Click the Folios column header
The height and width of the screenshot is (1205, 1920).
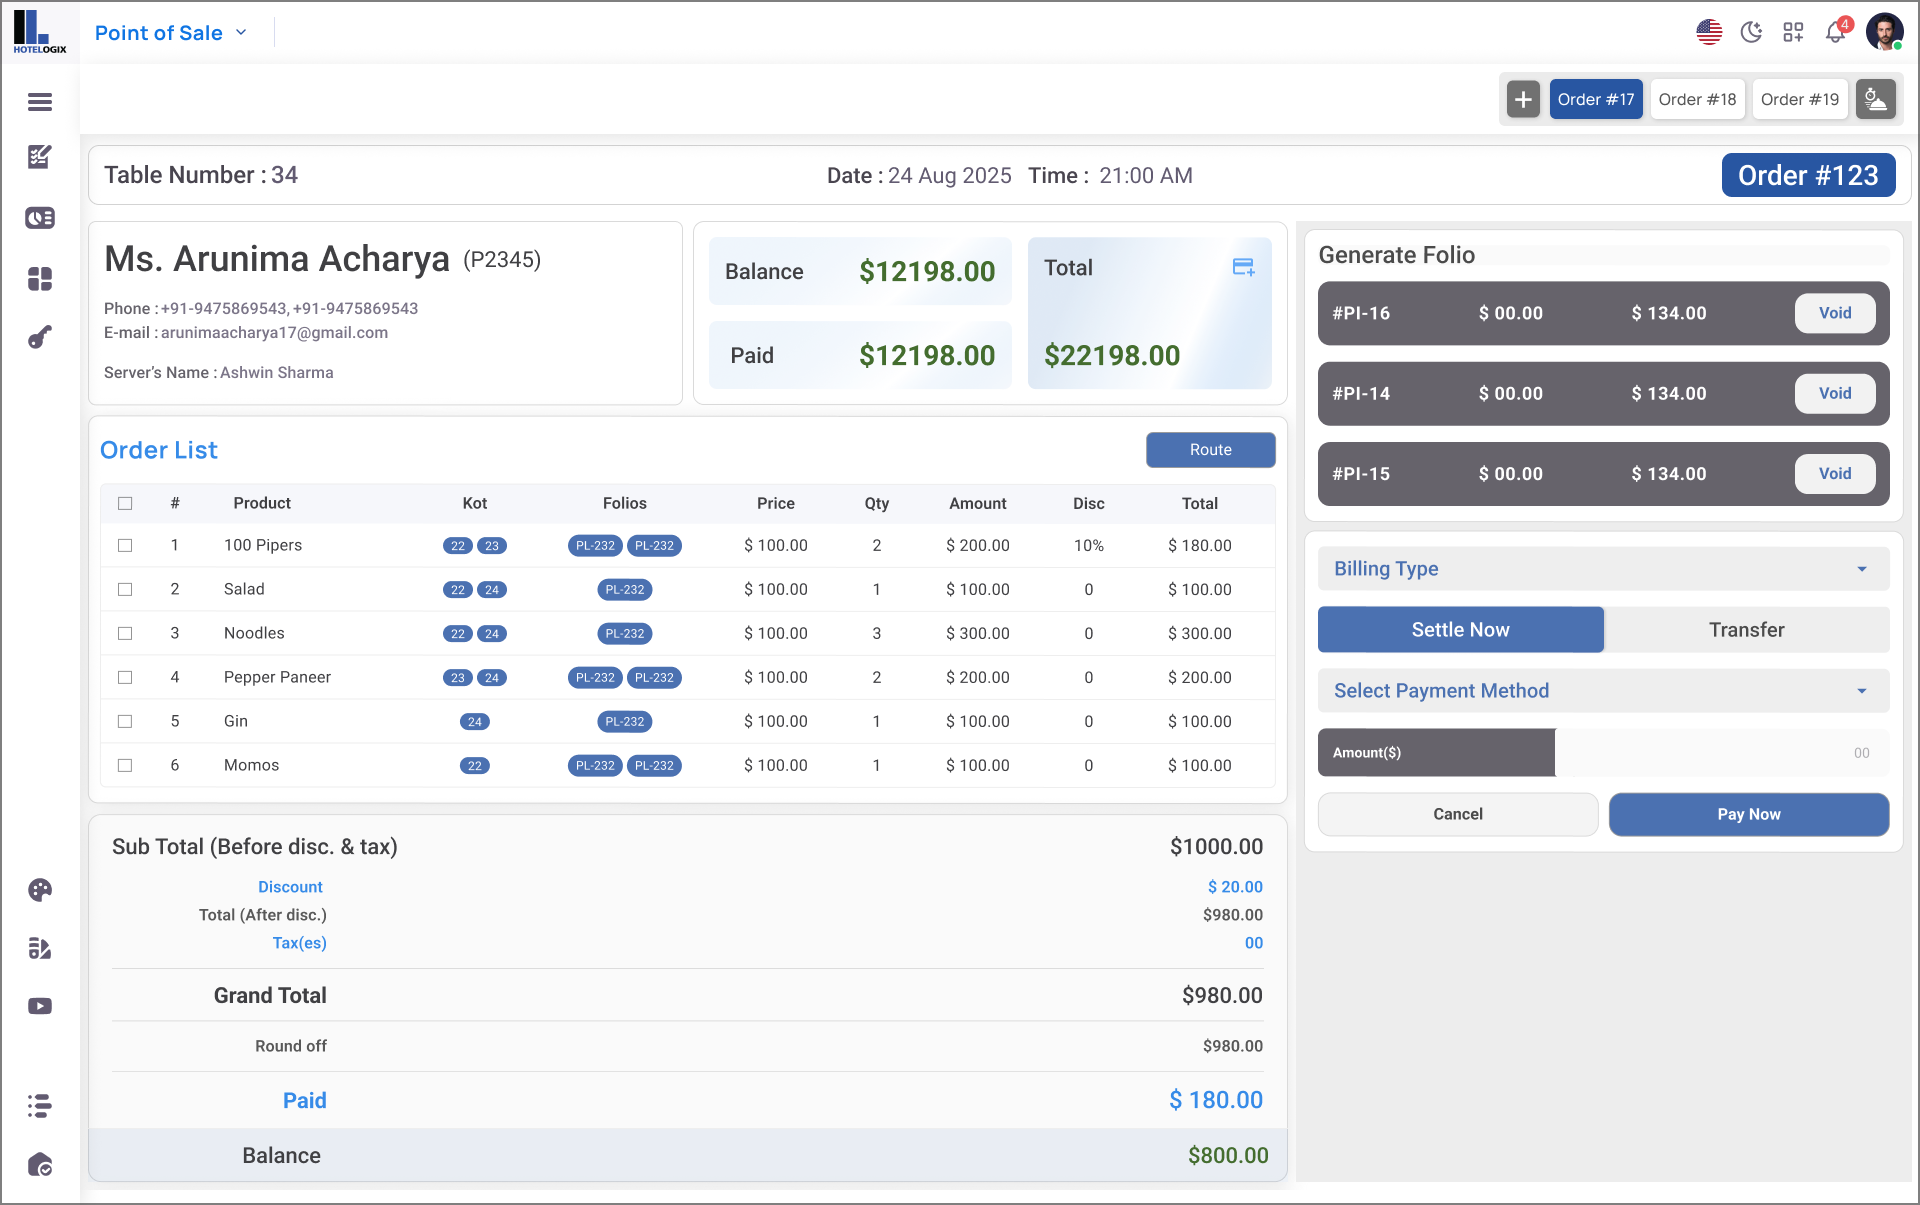(x=625, y=504)
